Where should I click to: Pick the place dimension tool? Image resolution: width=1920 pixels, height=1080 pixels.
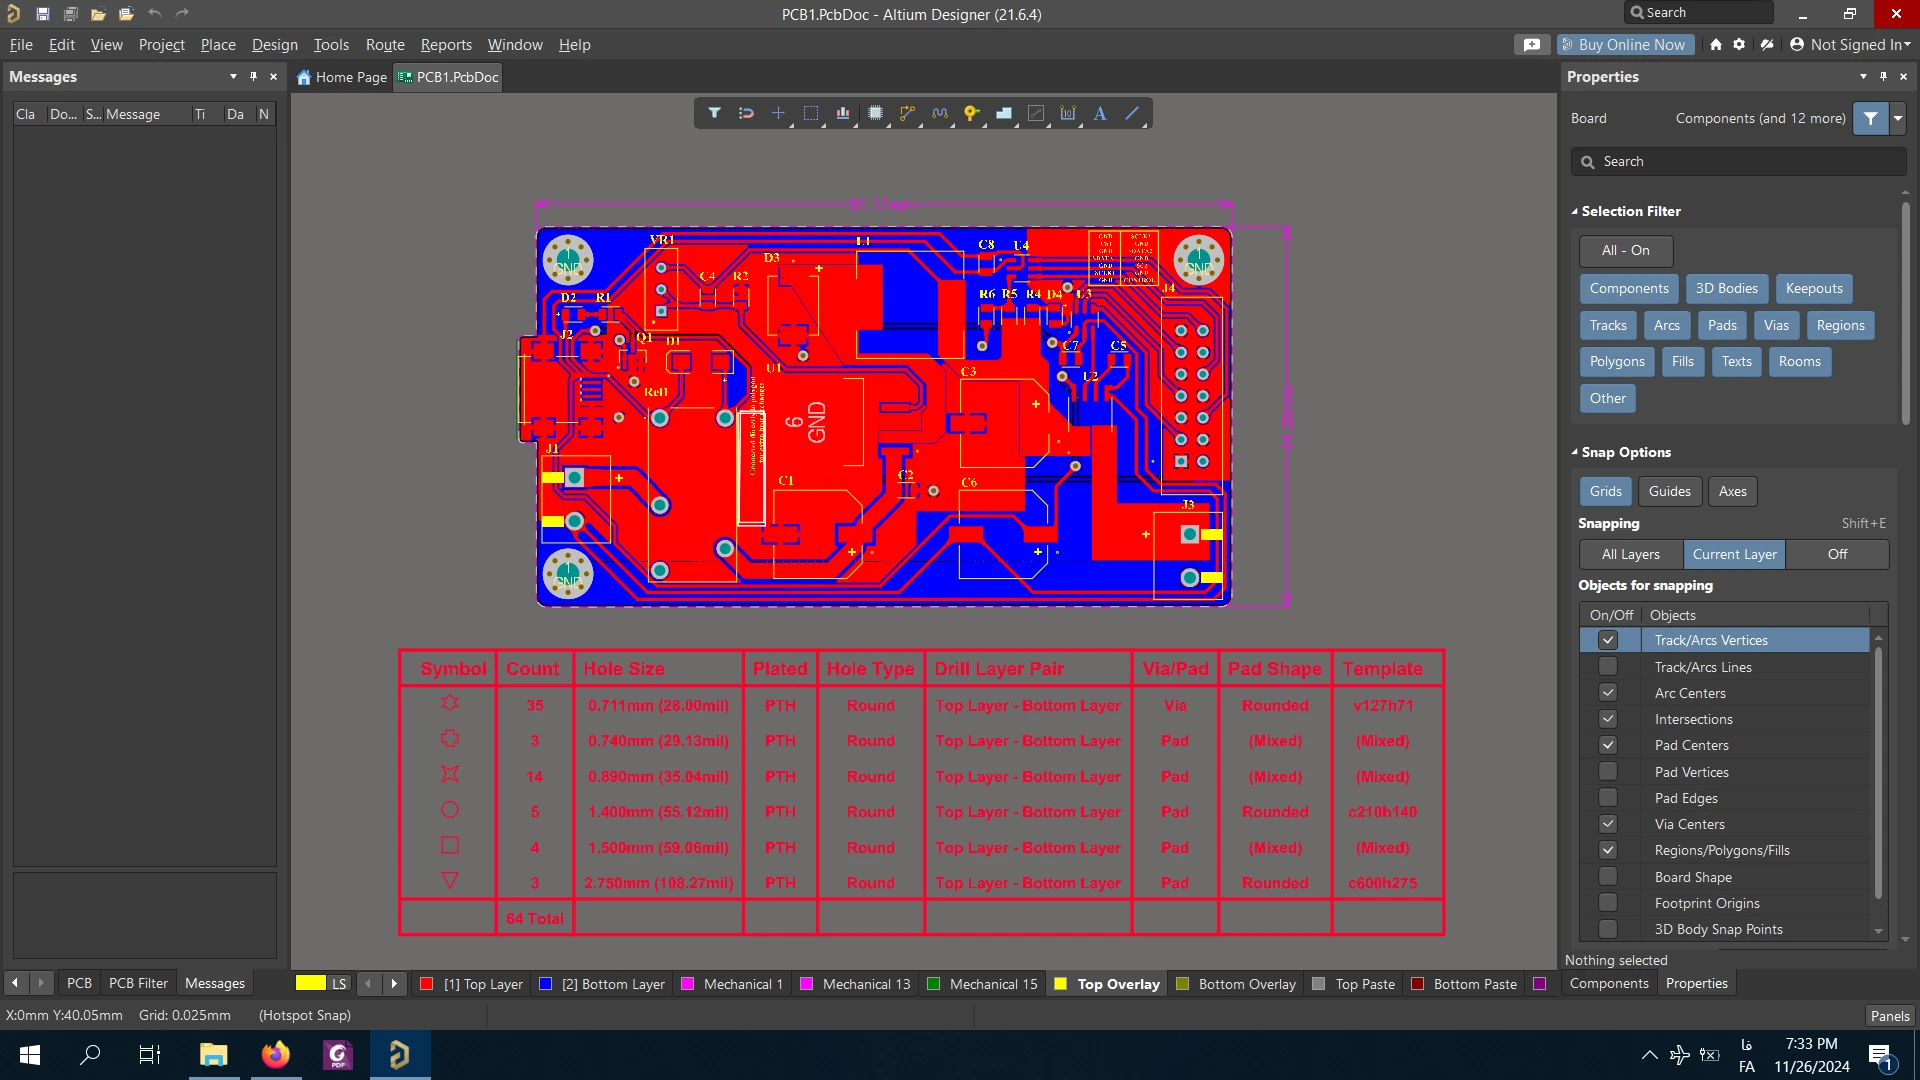coord(1068,113)
